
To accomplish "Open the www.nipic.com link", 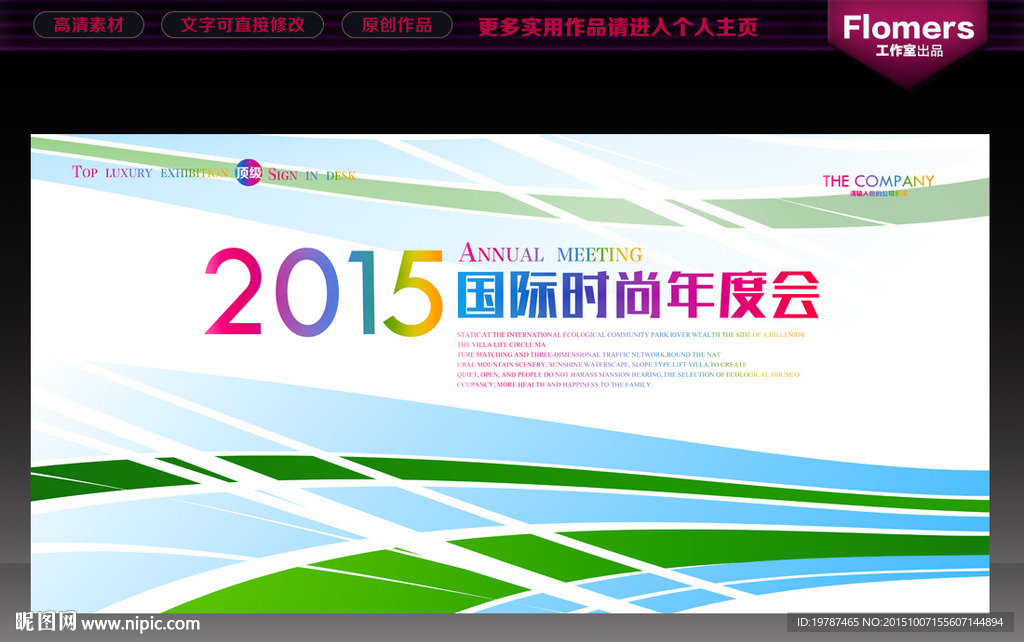I will pyautogui.click(x=140, y=624).
